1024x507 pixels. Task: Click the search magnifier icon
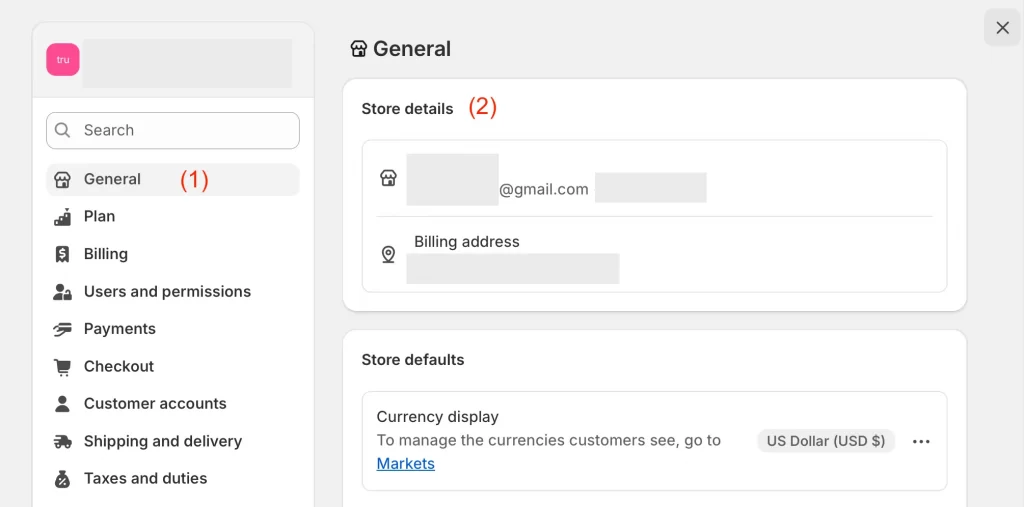[63, 130]
